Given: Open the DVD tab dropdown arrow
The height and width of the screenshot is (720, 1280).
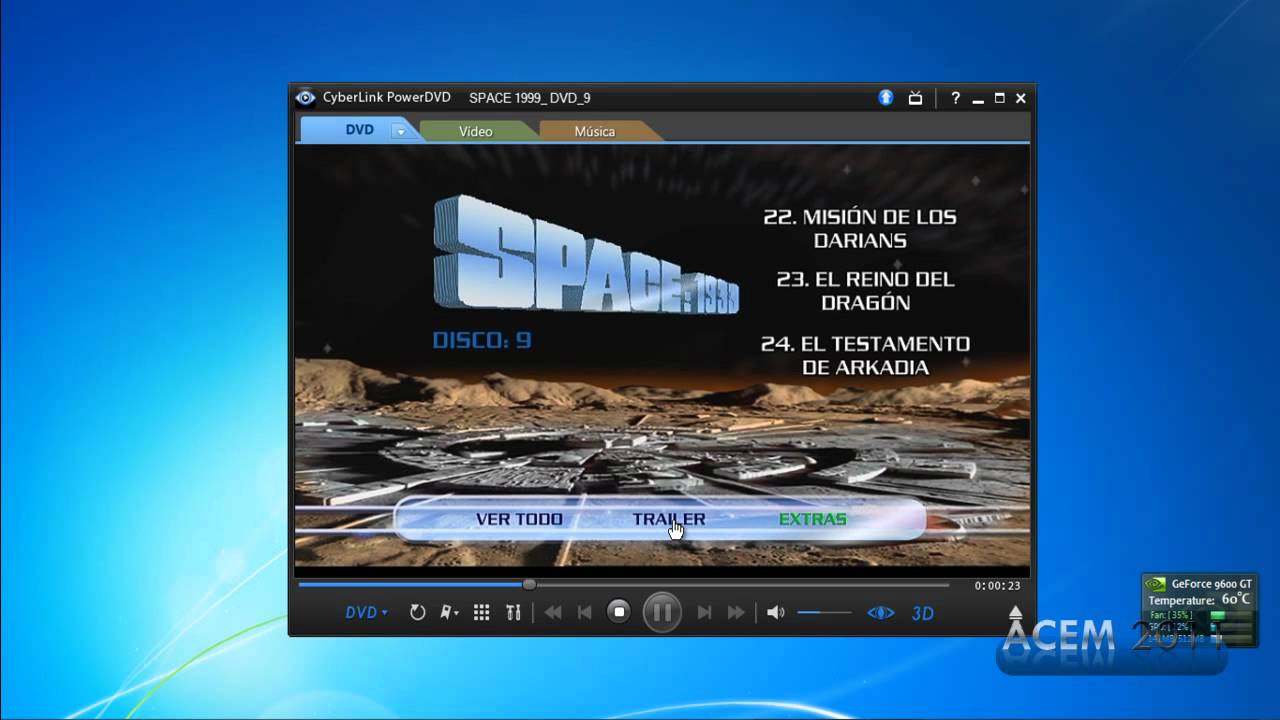Looking at the screenshot, I should 400,131.
